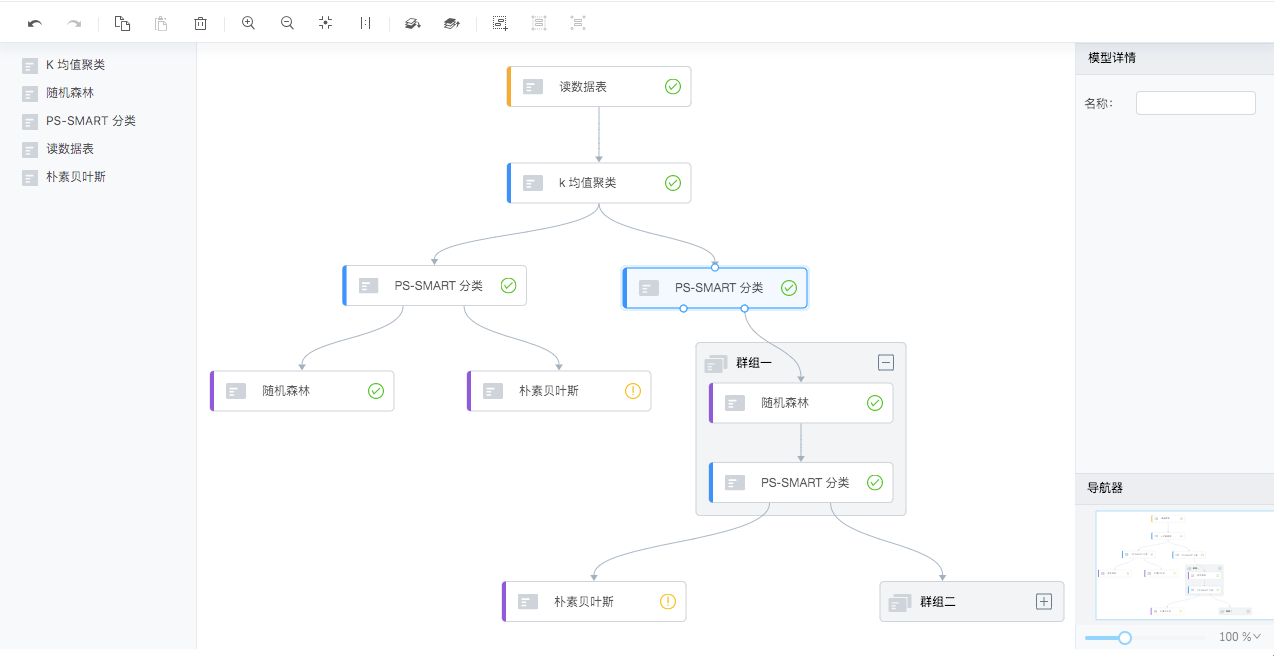The height and width of the screenshot is (656, 1274).
Task: Click the 名称： label in details panel
Action: pyautogui.click(x=1099, y=103)
